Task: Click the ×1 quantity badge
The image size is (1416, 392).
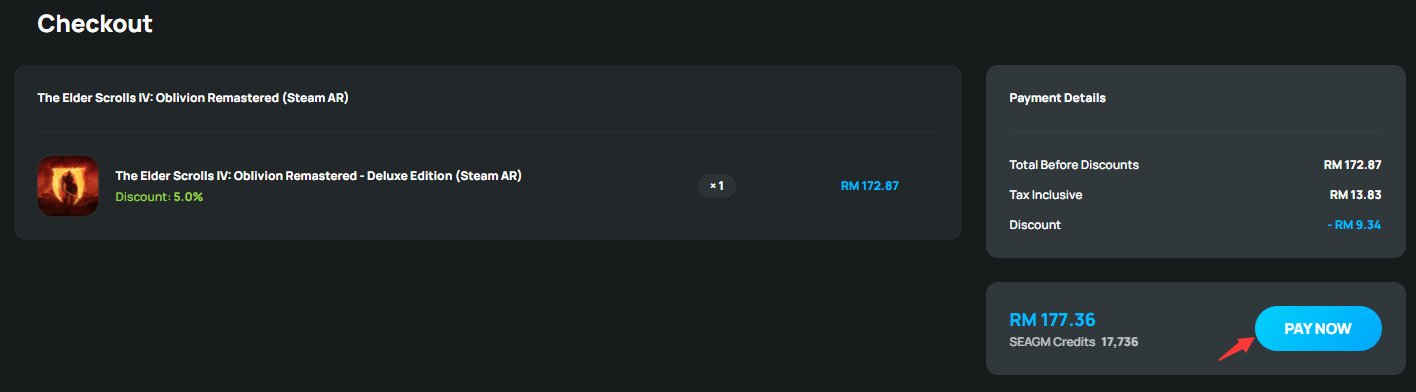Action: [x=716, y=186]
